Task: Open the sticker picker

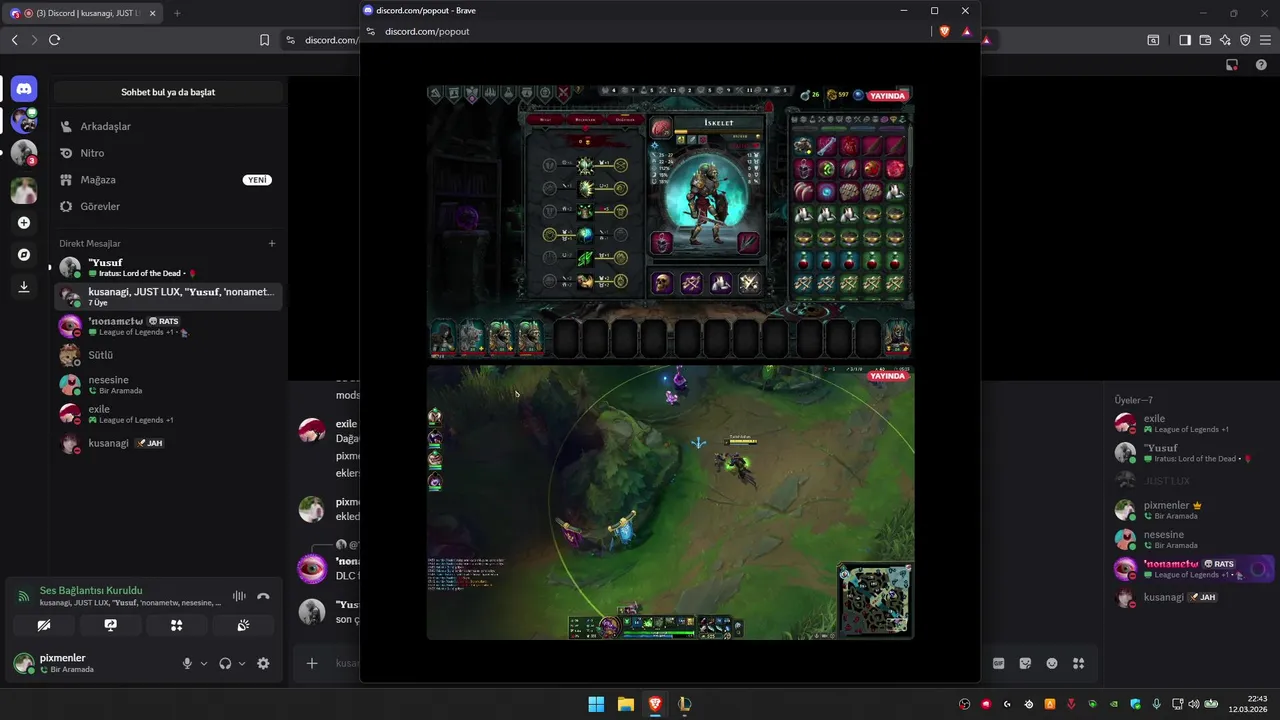Action: point(1025,663)
